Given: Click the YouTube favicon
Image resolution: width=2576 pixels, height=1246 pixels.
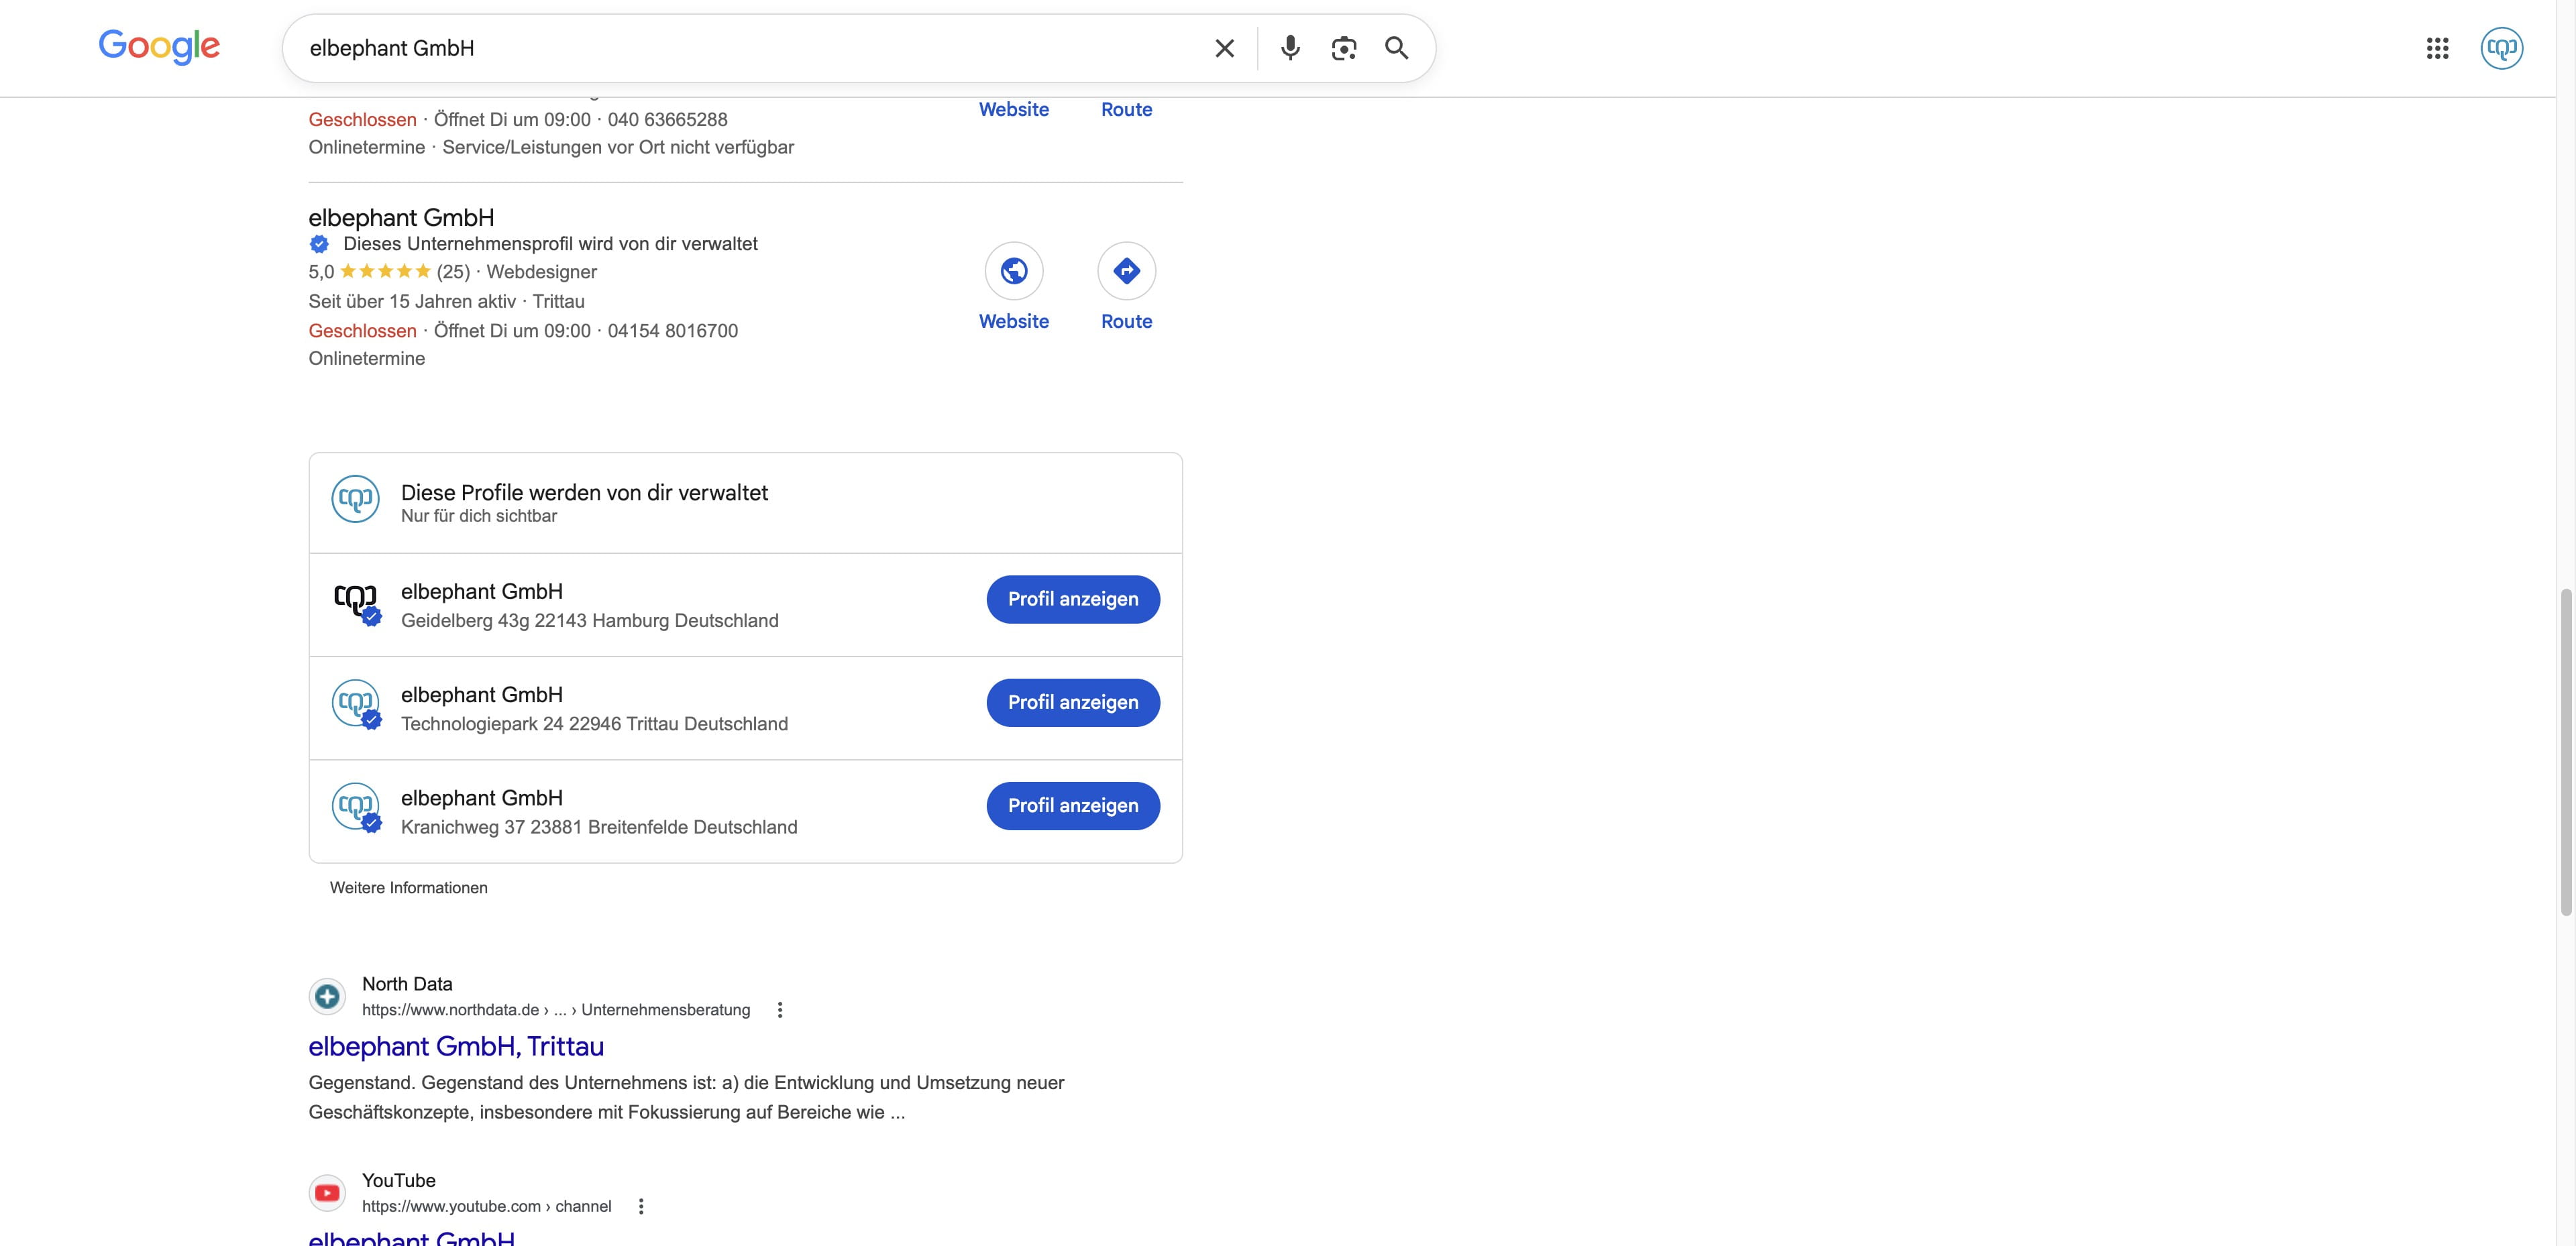Looking at the screenshot, I should pos(327,1193).
